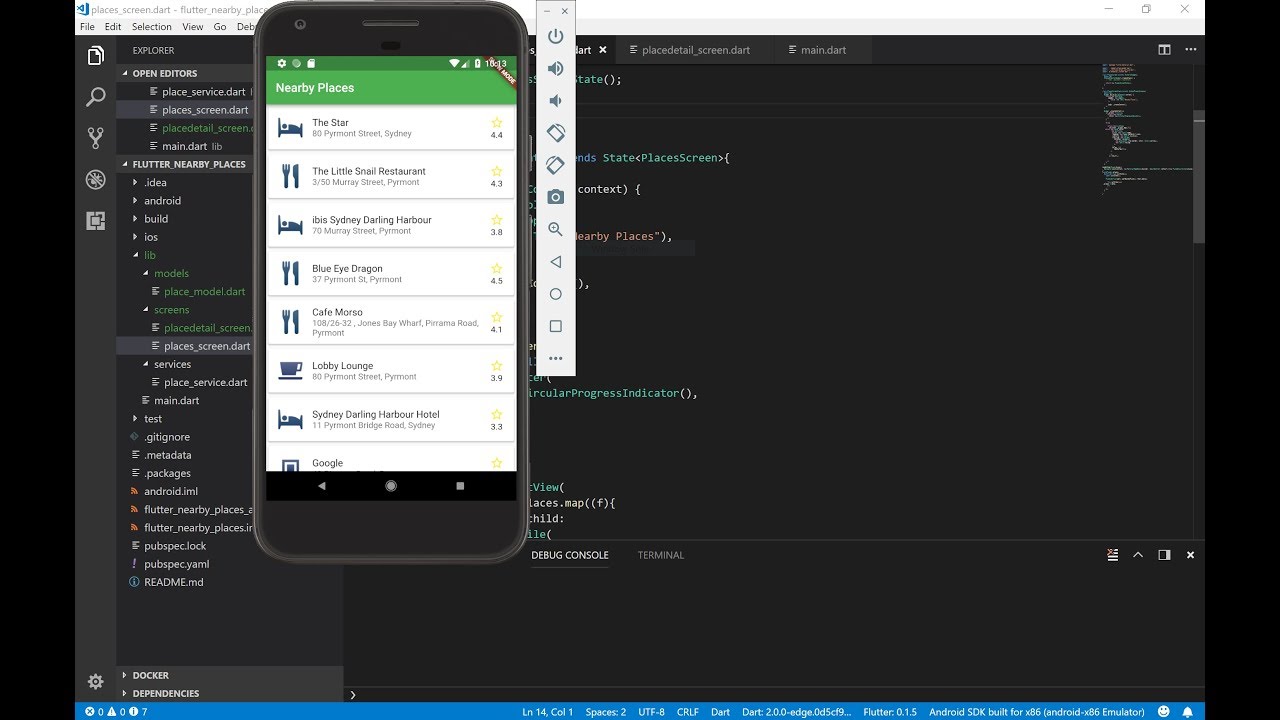The image size is (1280, 720).
Task: Rotate the emulator right
Action: pyautogui.click(x=556, y=165)
